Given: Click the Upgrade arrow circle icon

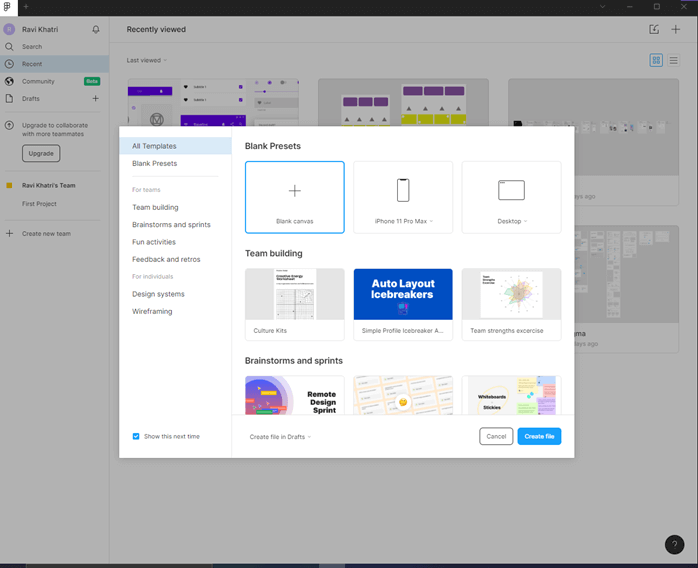Looking at the screenshot, I should (9, 126).
